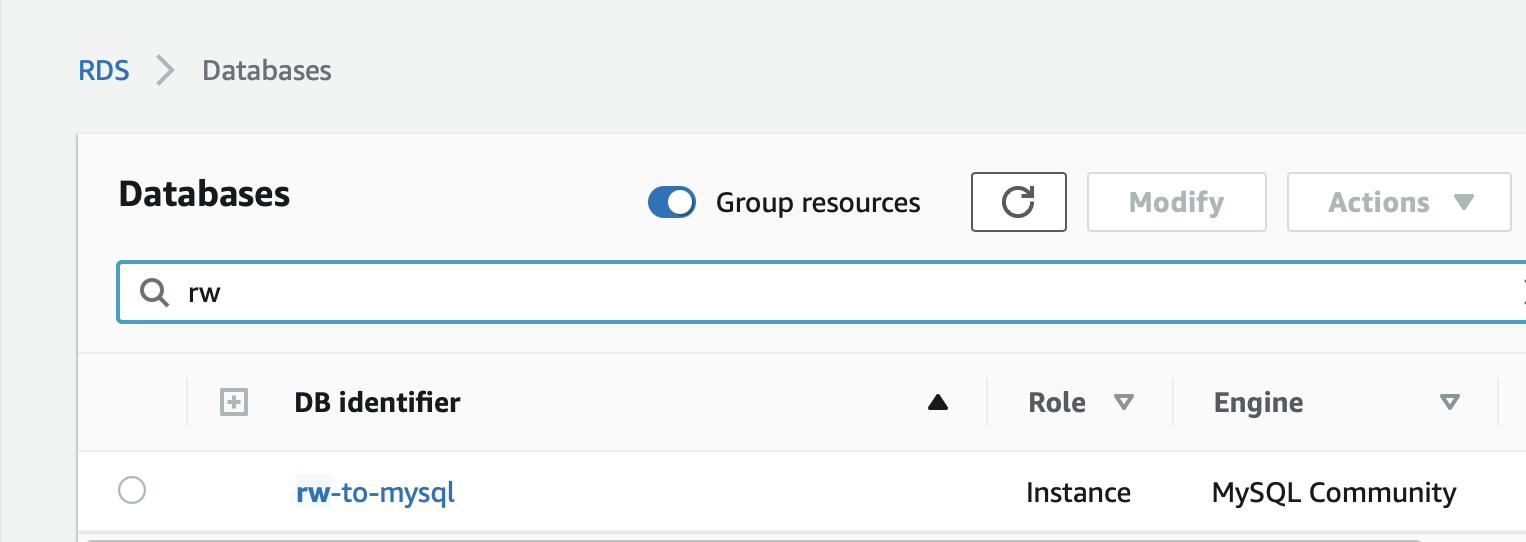This screenshot has height=542, width=1526.
Task: Open the rw-to-mysql database link
Action: click(376, 492)
